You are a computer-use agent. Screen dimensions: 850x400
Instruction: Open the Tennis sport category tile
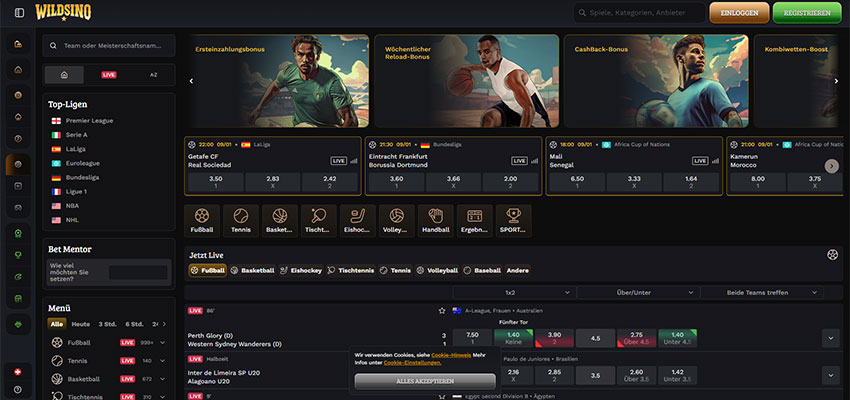241,221
